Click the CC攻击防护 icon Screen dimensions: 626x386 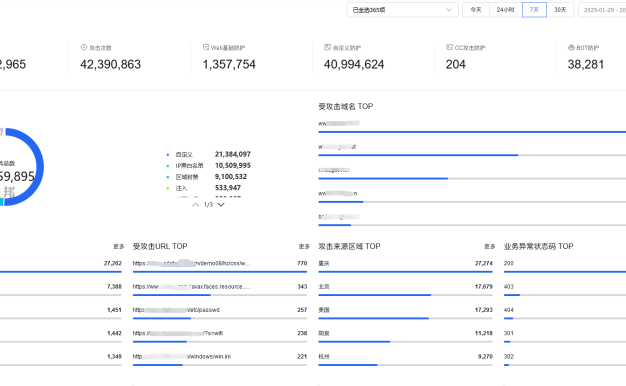tap(450, 47)
